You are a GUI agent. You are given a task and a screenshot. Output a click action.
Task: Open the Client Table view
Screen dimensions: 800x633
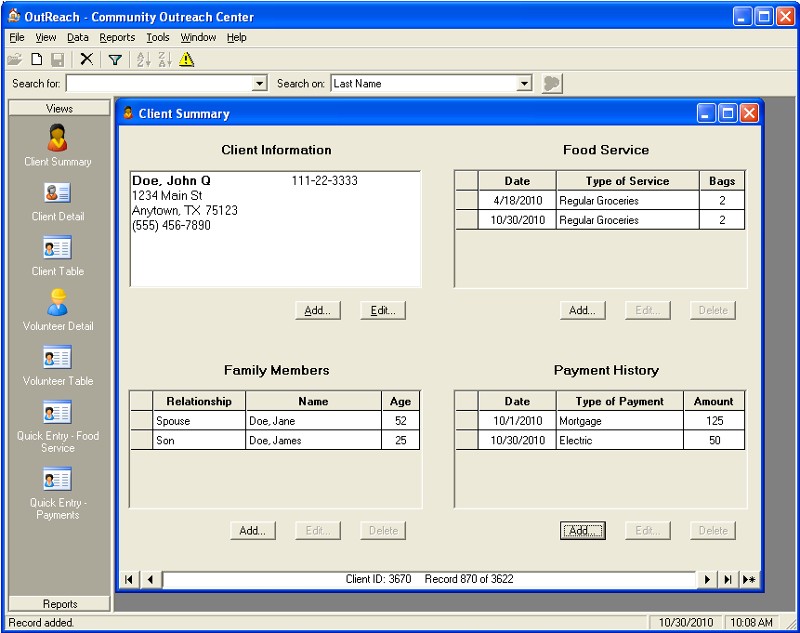(57, 248)
